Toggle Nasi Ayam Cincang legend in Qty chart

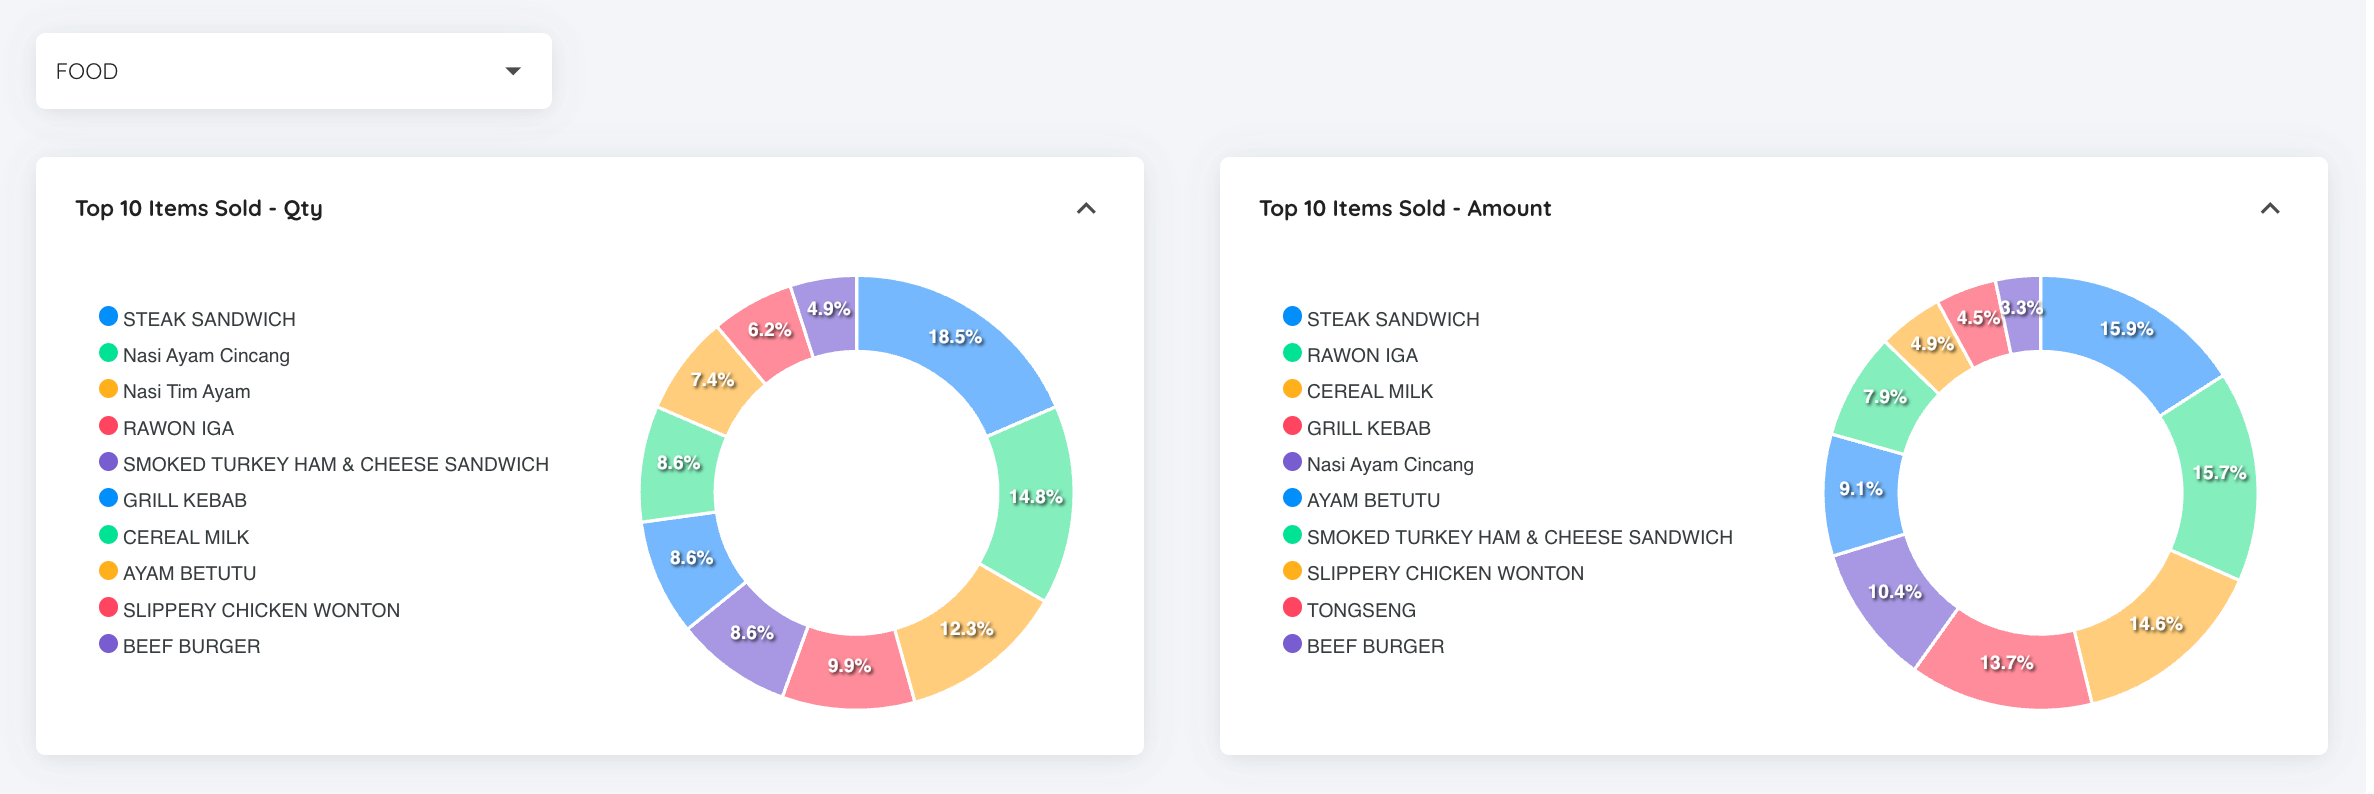(x=194, y=355)
